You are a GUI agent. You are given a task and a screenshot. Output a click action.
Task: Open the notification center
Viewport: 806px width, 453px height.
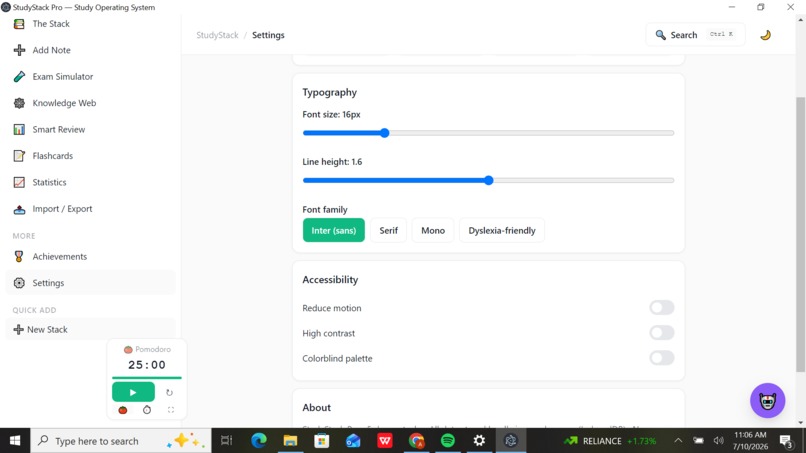[786, 441]
